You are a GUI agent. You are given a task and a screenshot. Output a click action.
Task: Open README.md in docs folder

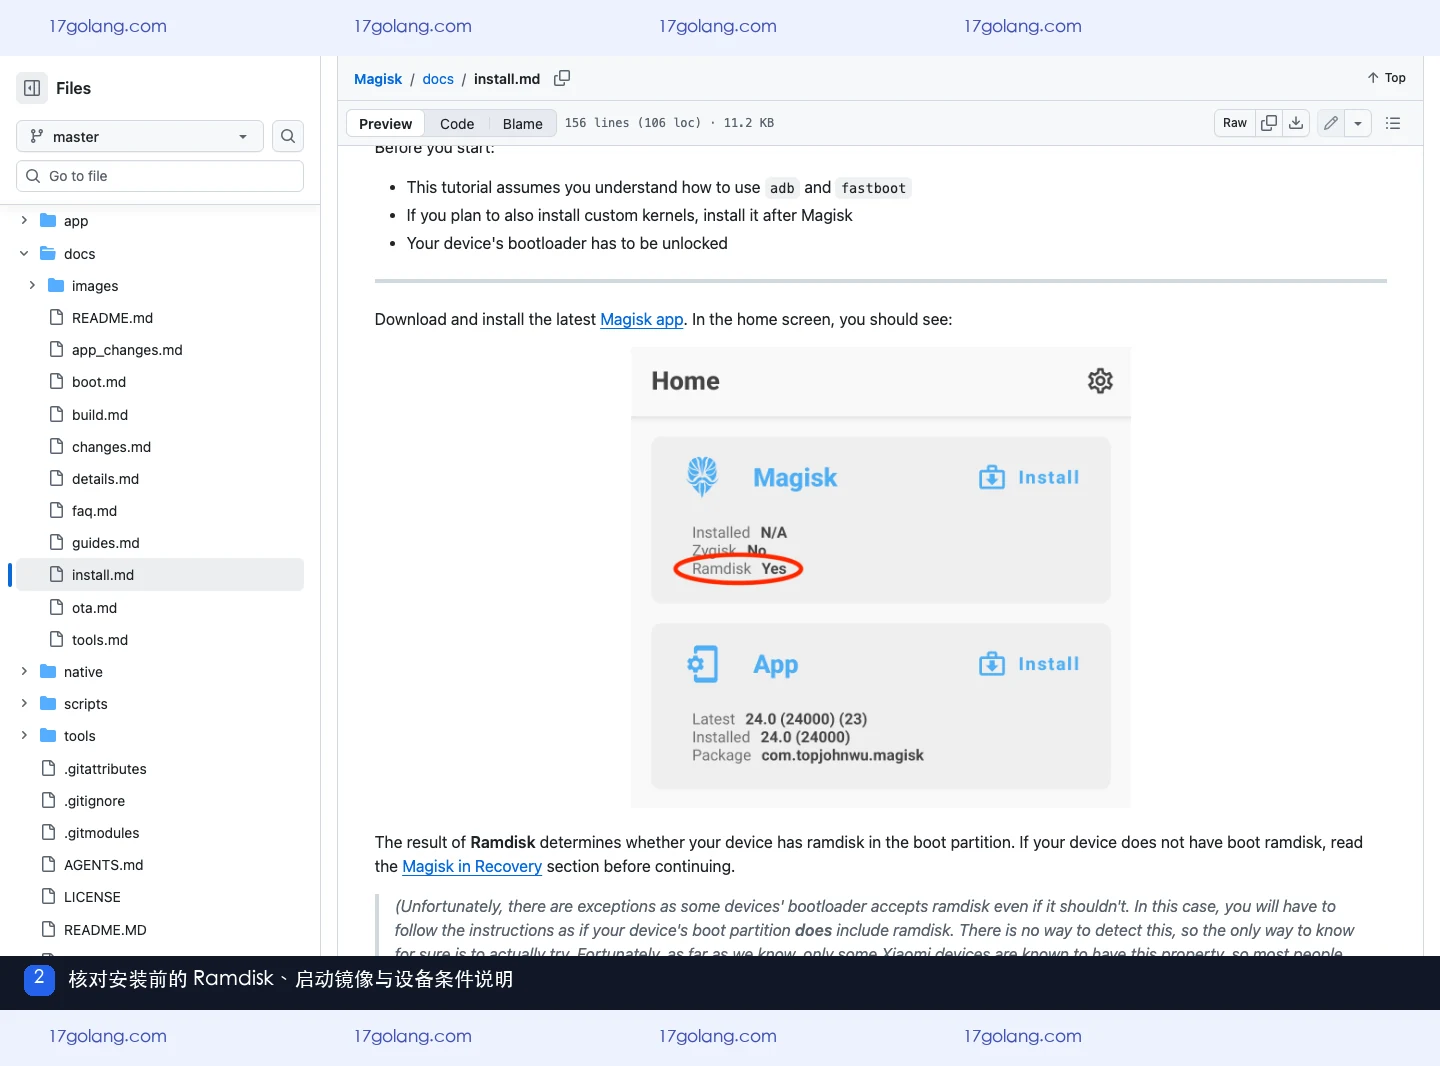[x=112, y=318]
